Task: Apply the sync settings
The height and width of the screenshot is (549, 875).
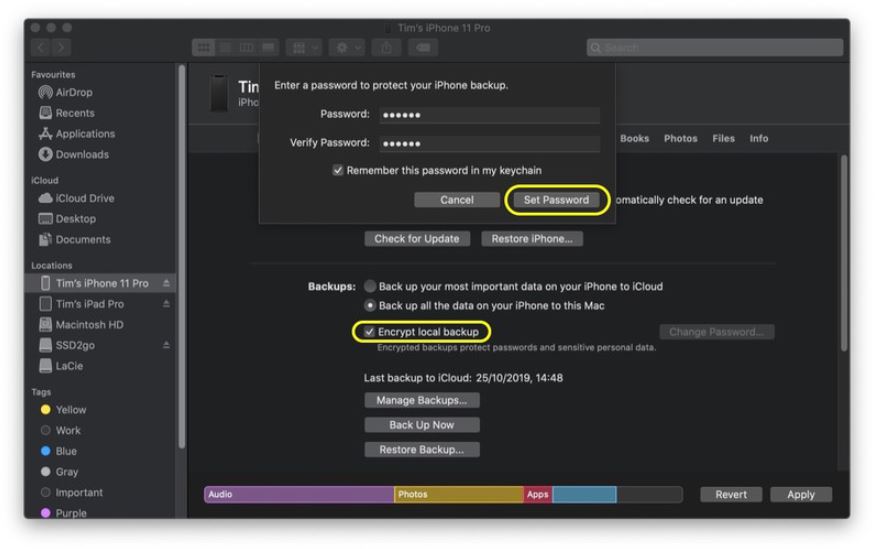Action: (x=801, y=494)
